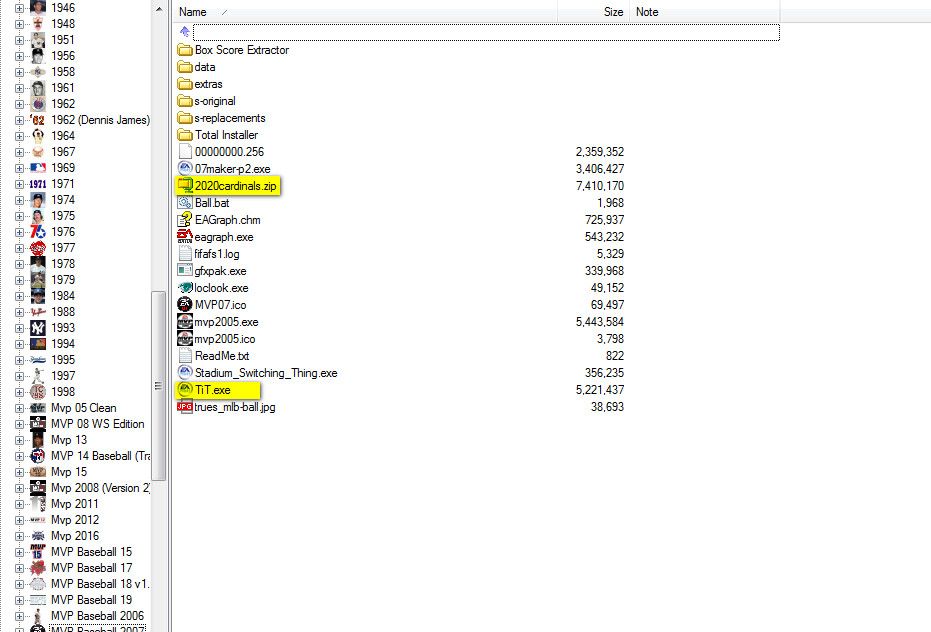Image resolution: width=931 pixels, height=632 pixels.
Task: Click the size value 38,693
Action: (x=607, y=407)
